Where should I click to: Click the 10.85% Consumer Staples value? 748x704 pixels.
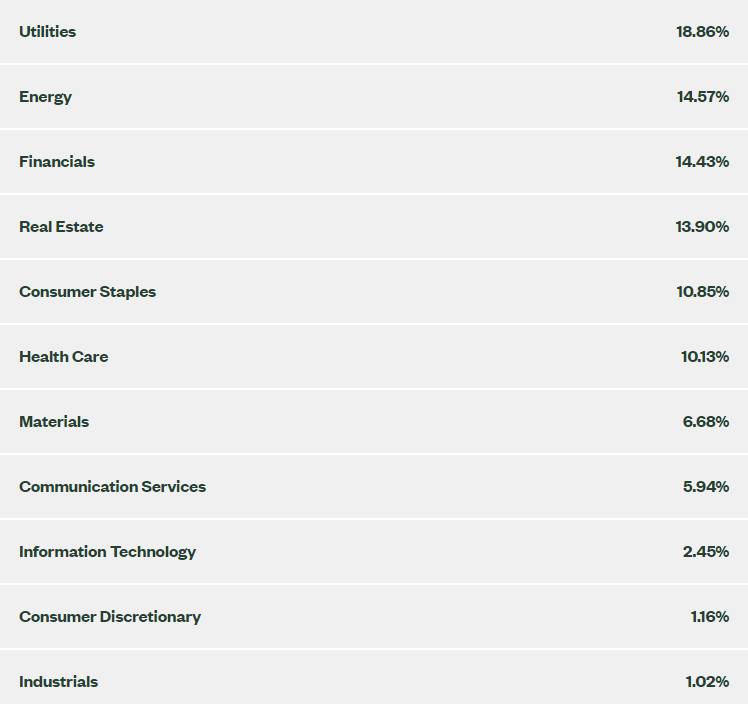(703, 291)
